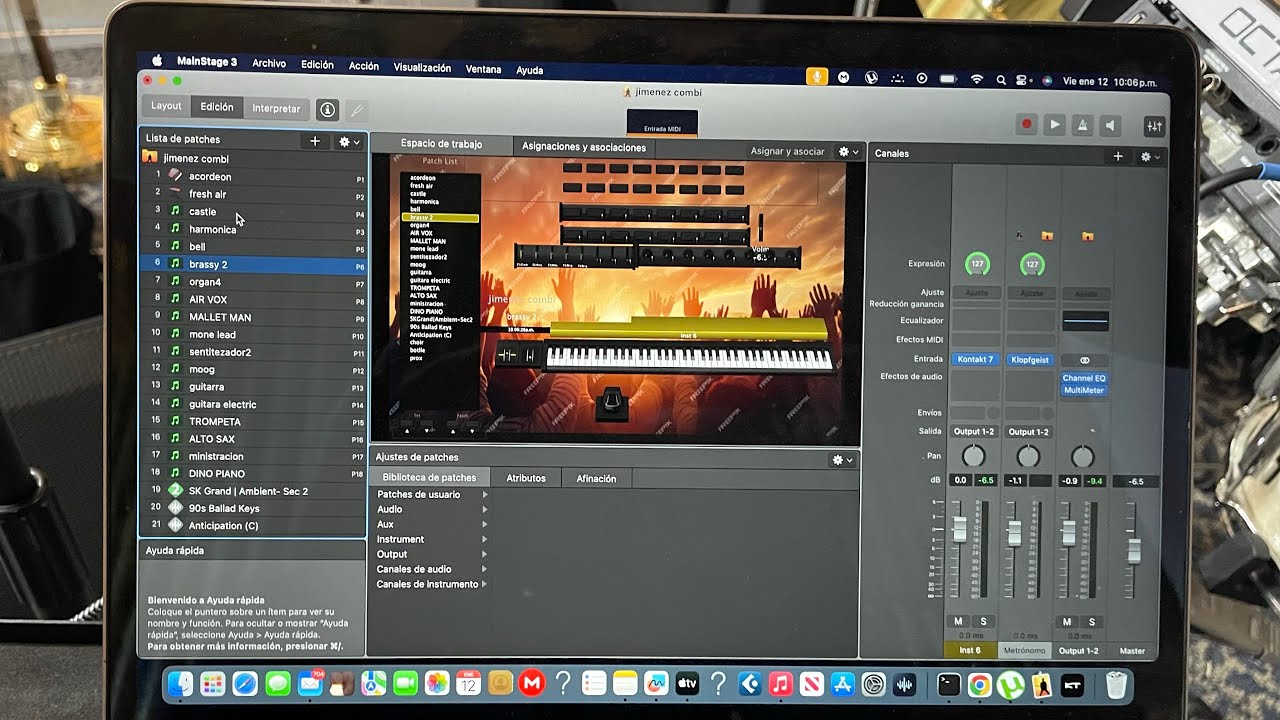The height and width of the screenshot is (720, 1280).
Task: Expand Canales de instrumento category
Action: [432, 584]
